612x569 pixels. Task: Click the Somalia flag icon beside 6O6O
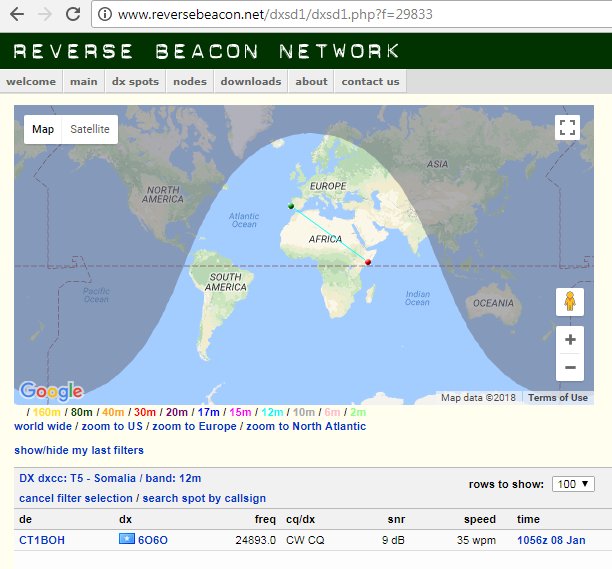pyautogui.click(x=127, y=539)
